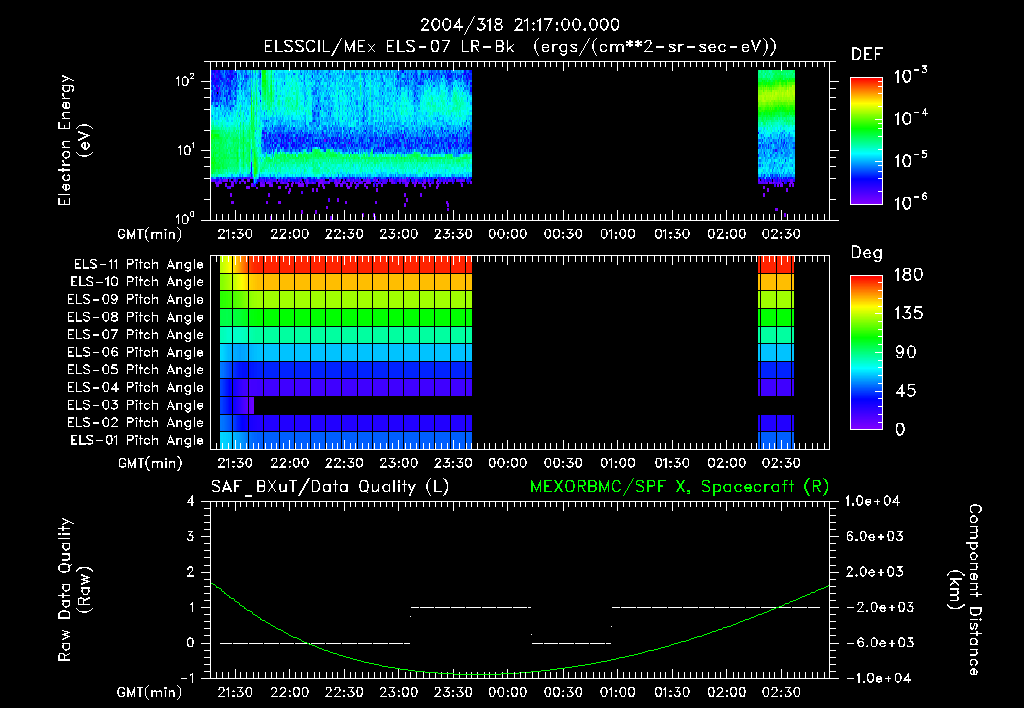This screenshot has width=1024, height=708.
Task: Click the Raw Data Quality axis label
Action: point(73,590)
